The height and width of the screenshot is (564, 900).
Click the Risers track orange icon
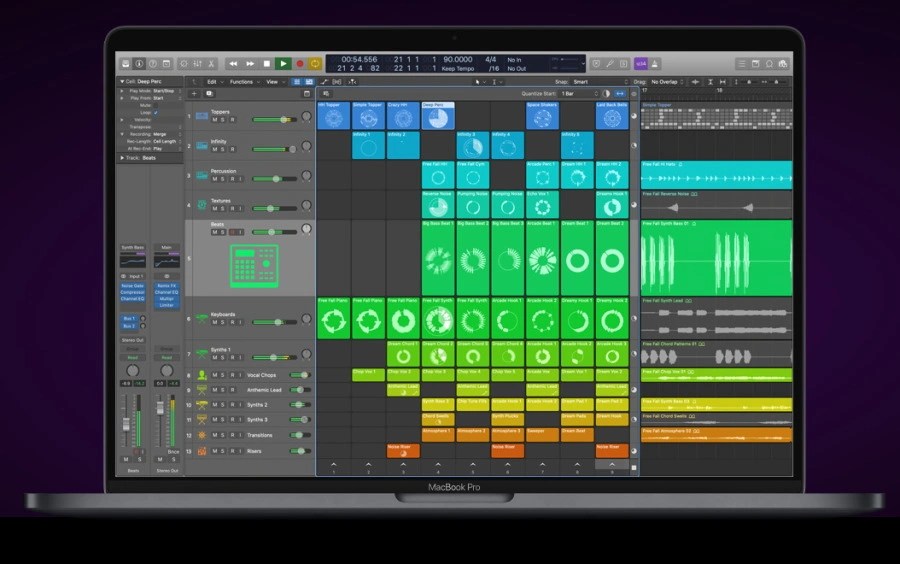(x=202, y=452)
